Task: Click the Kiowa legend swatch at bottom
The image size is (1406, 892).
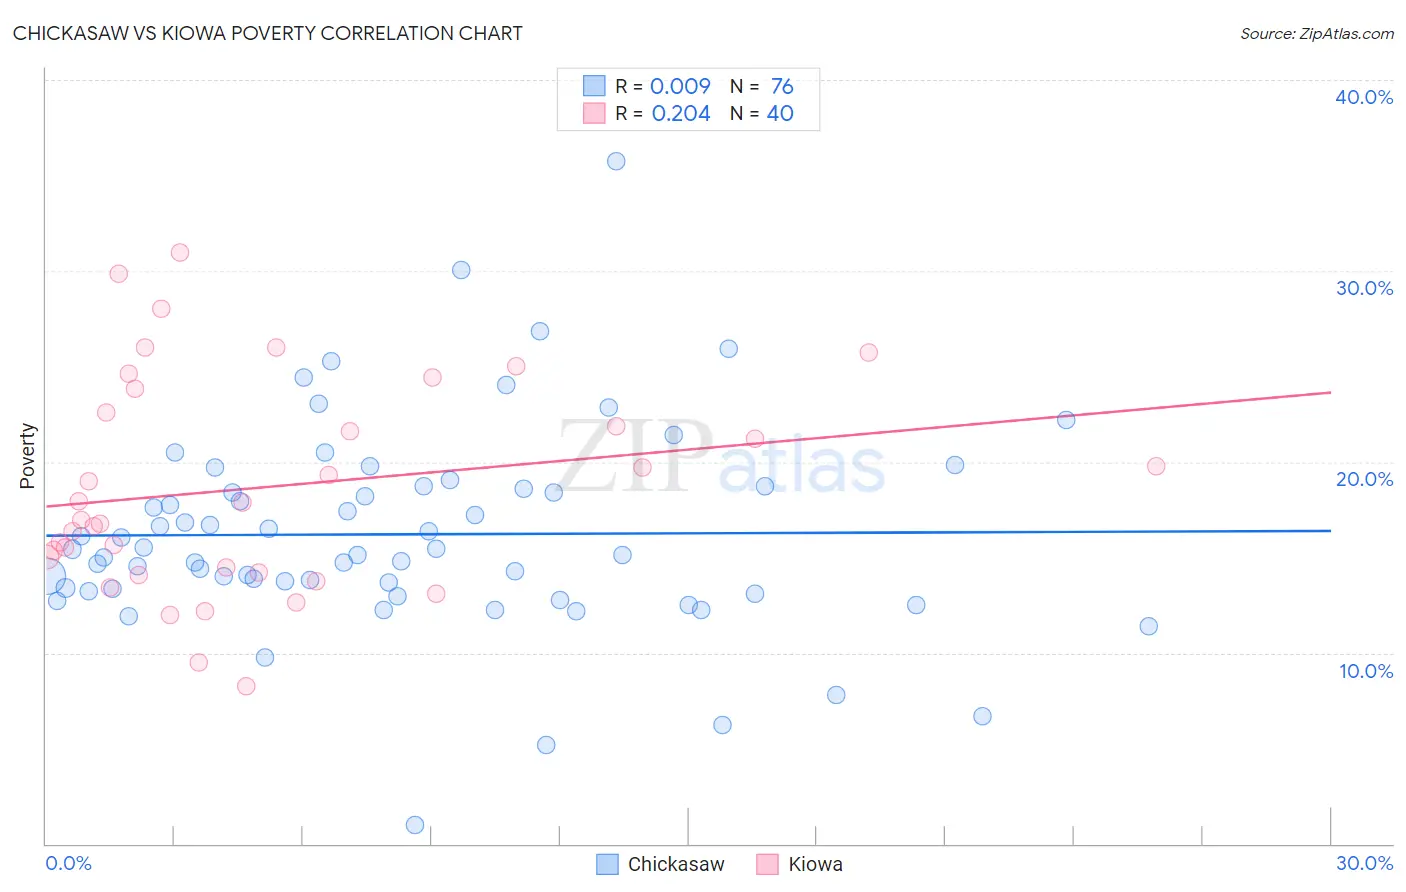Action: [x=767, y=865]
